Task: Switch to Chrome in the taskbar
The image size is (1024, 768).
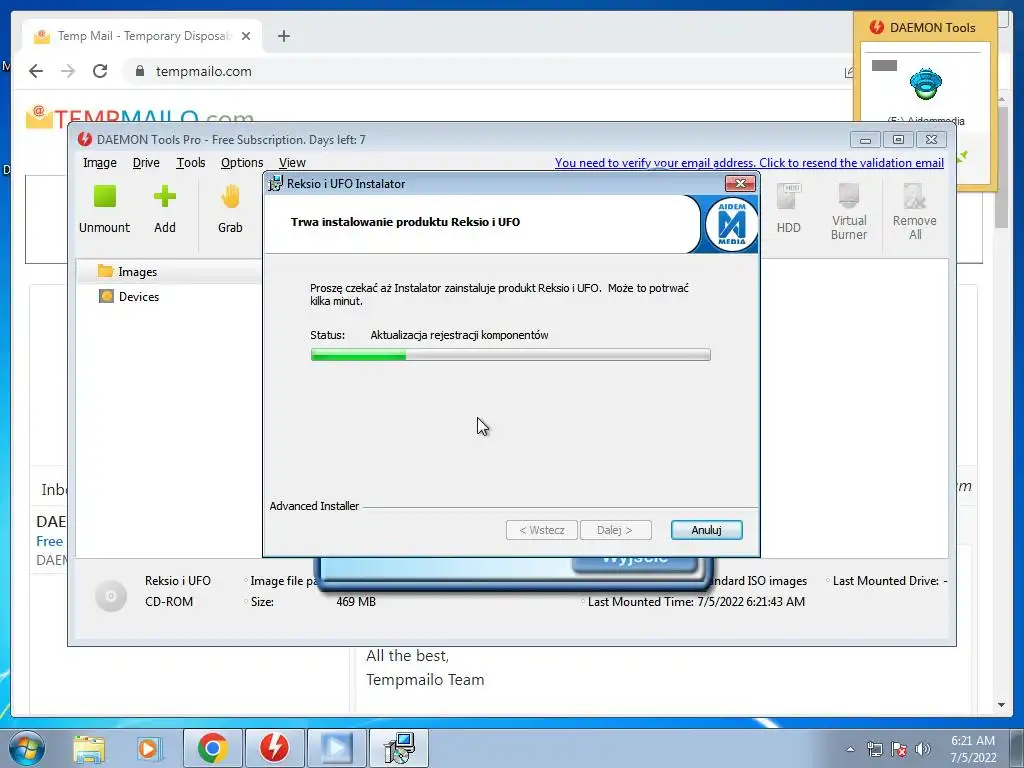Action: tap(212, 748)
